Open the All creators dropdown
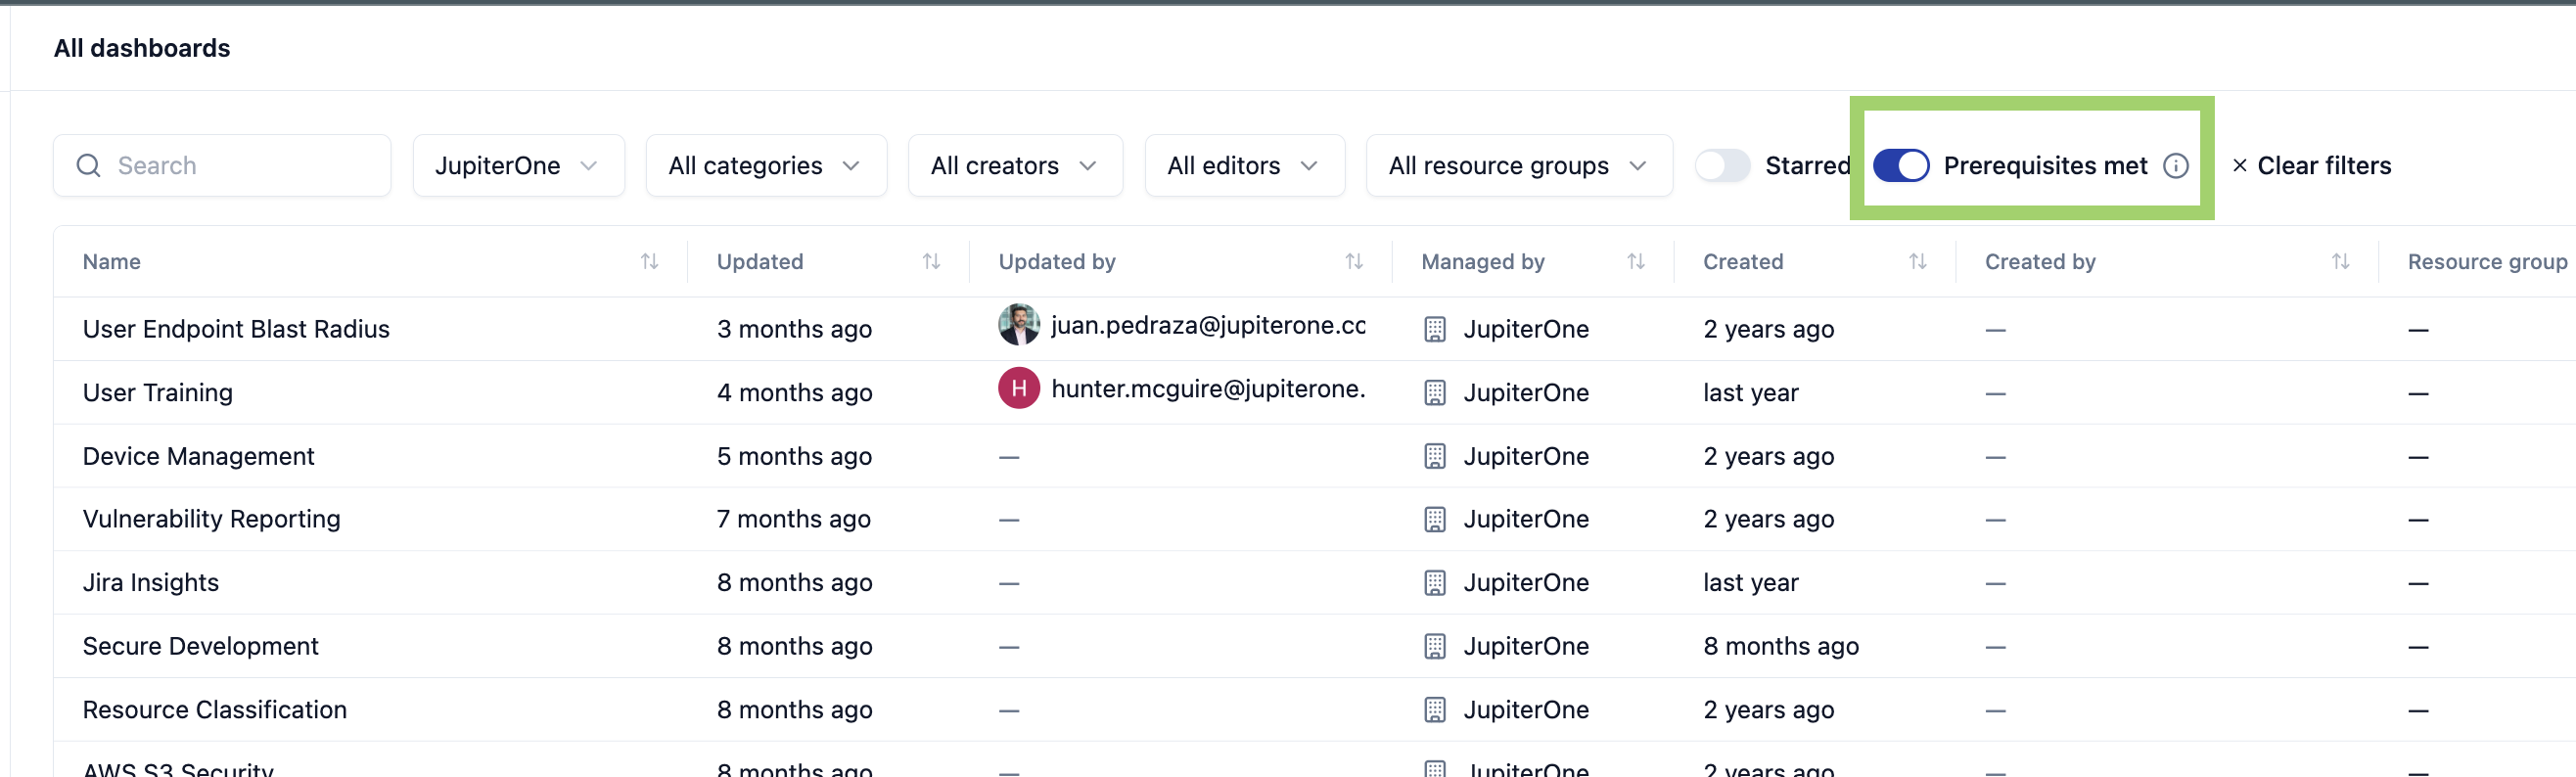Screen dimensions: 2576x777 pos(1015,166)
